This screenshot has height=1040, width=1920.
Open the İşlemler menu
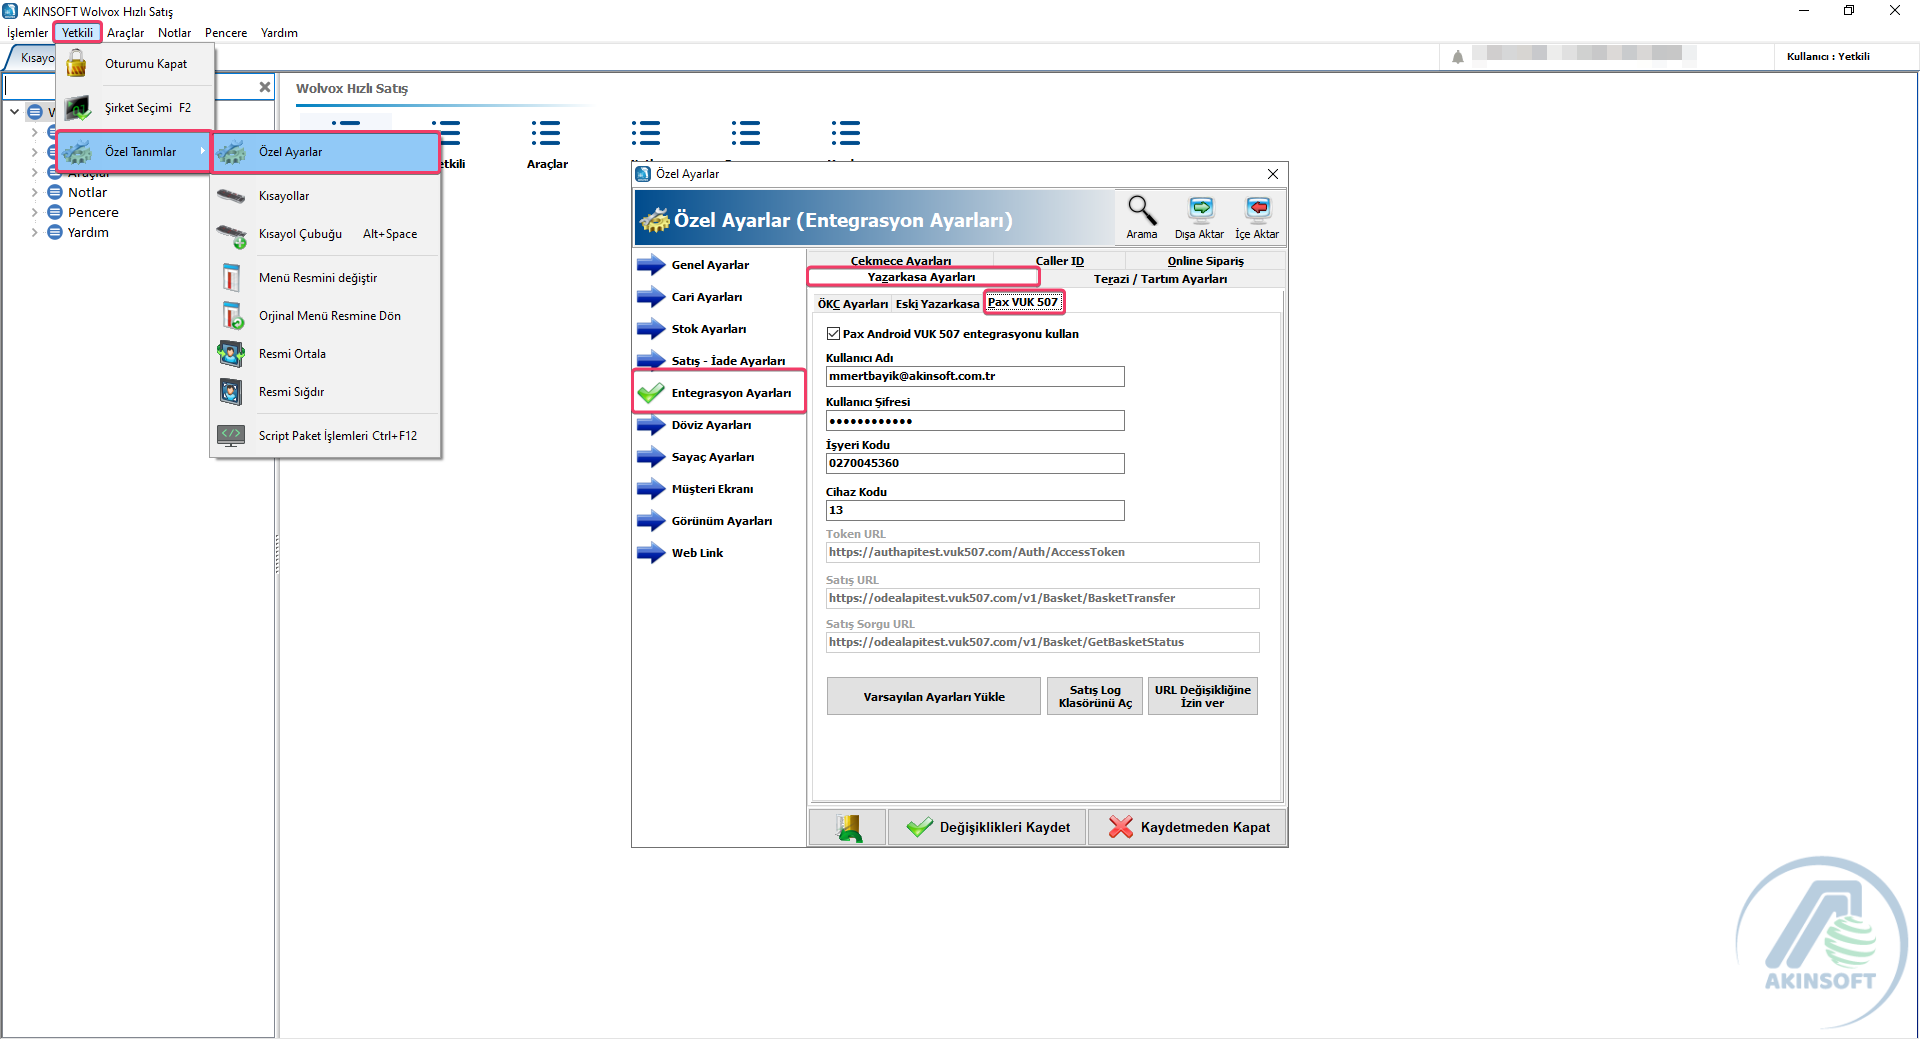click(27, 33)
